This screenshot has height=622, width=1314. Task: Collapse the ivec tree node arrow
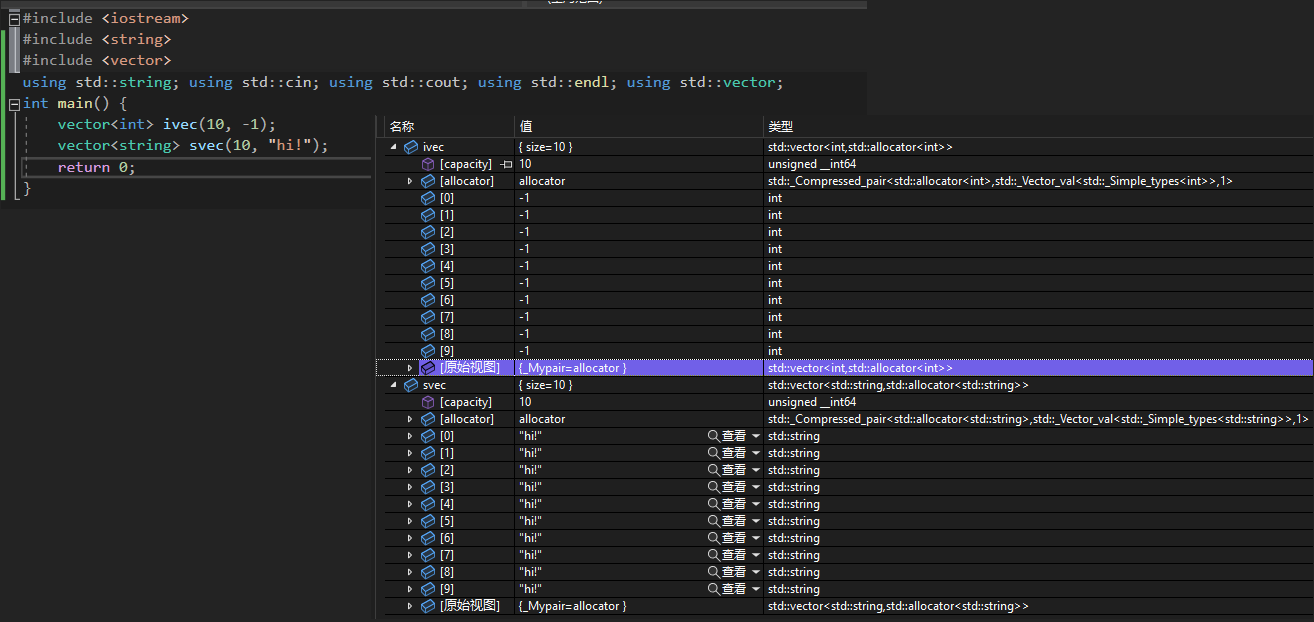pyautogui.click(x=393, y=147)
